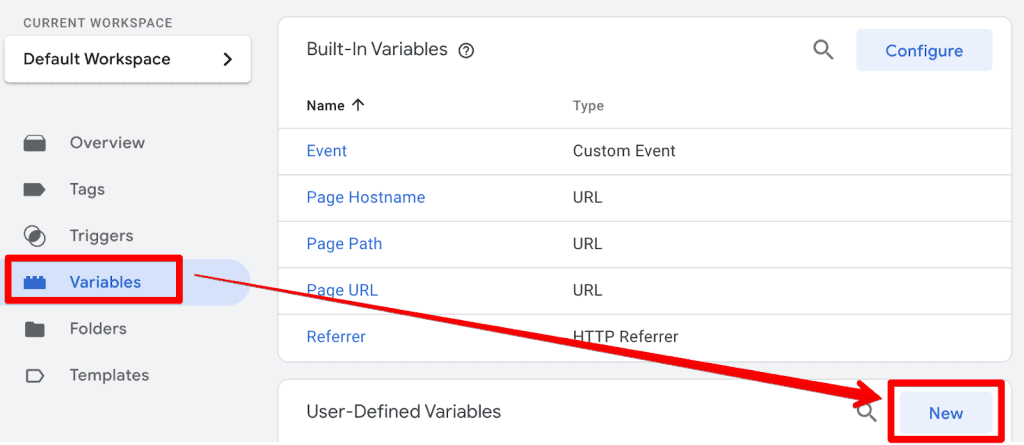Open the Page Hostname variable

pos(366,197)
